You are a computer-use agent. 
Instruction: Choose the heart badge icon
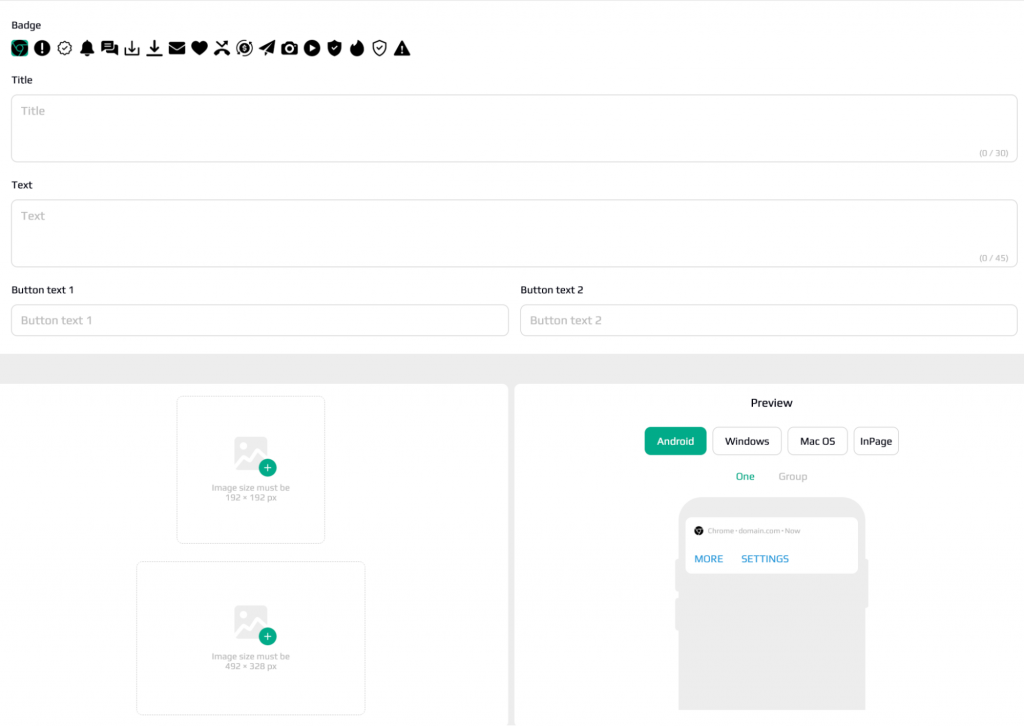199,48
